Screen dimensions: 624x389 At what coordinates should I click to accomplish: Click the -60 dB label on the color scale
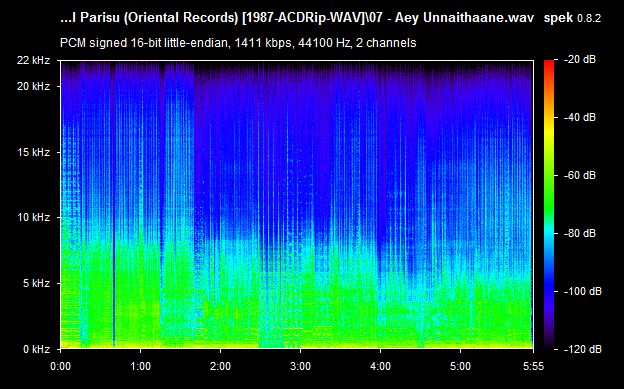coord(580,175)
